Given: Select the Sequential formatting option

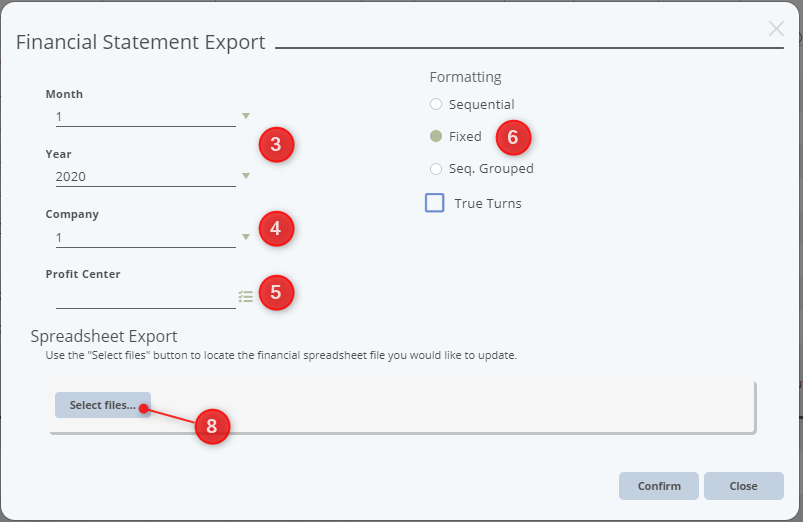Looking at the screenshot, I should (436, 104).
